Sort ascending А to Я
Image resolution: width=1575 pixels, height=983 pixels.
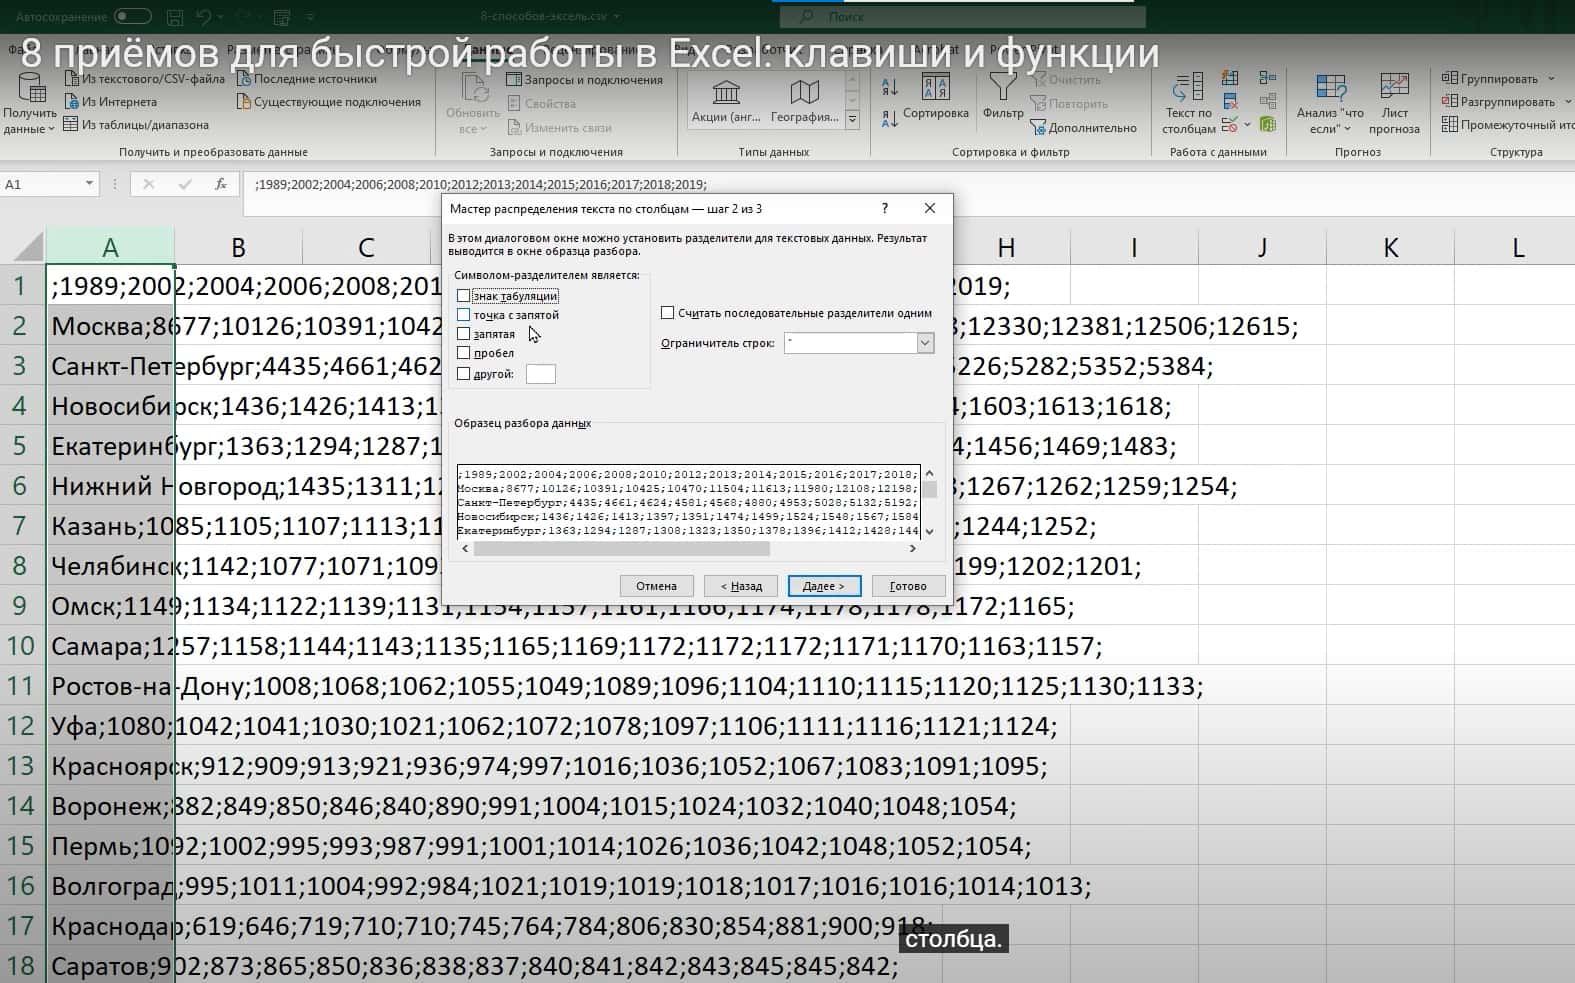[890, 88]
